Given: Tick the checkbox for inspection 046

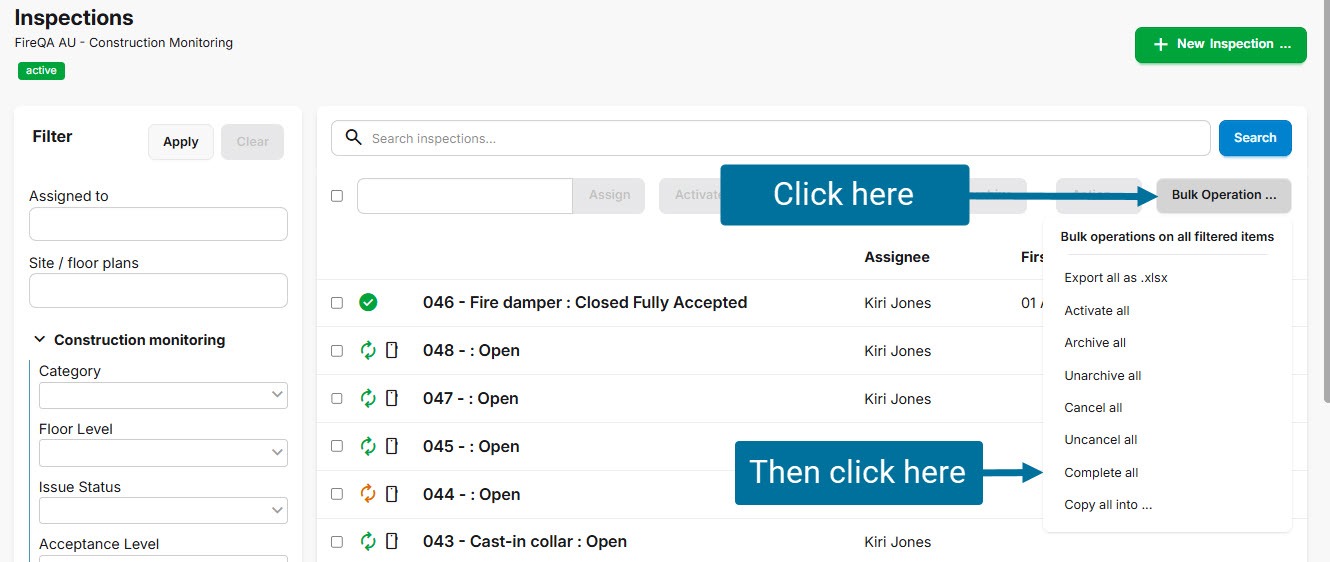Looking at the screenshot, I should [337, 303].
